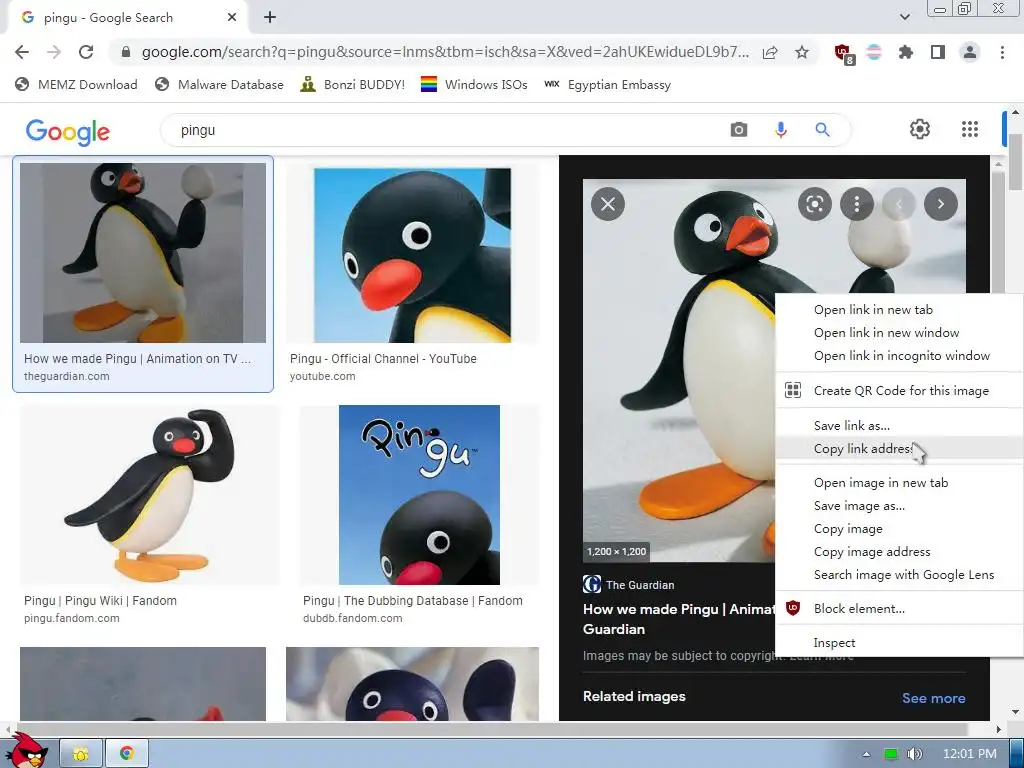The height and width of the screenshot is (768, 1024).
Task: Click the Google logo
Action: pos(68,131)
